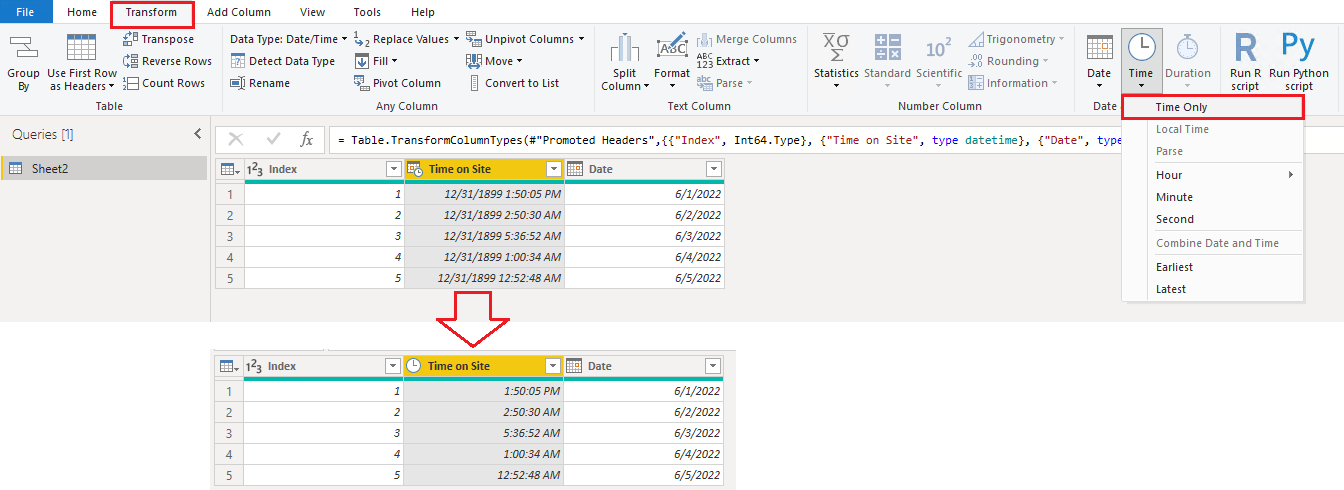Open Unpivot Columns dropdown
The width and height of the screenshot is (1344, 490).
(525, 39)
